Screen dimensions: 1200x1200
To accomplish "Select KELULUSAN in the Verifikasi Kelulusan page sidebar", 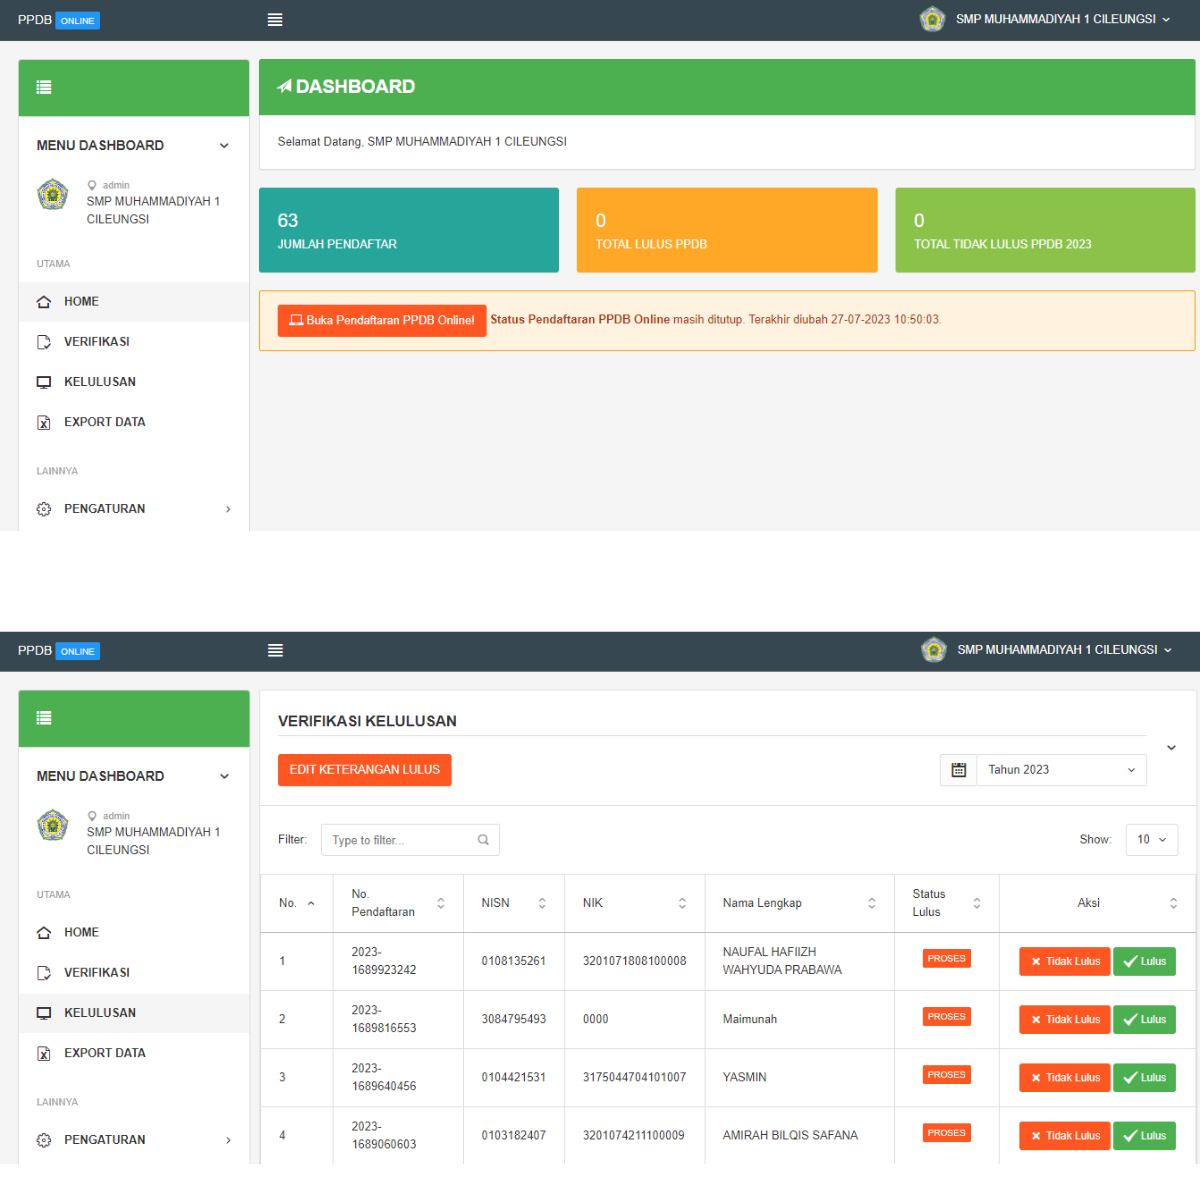I will 134,1013.
